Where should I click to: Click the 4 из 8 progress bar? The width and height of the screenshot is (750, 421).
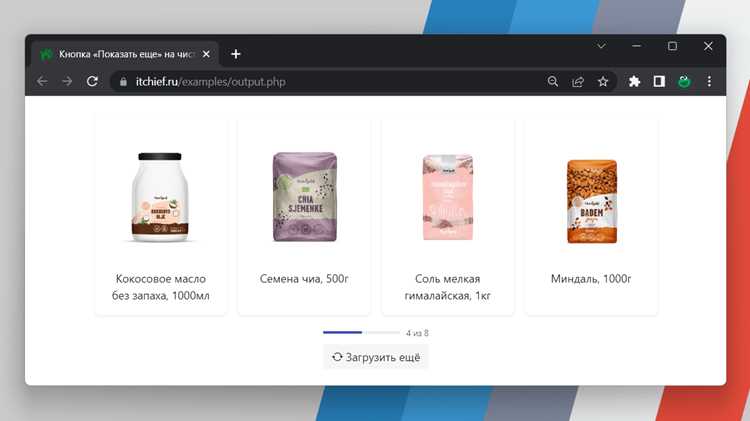(361, 332)
